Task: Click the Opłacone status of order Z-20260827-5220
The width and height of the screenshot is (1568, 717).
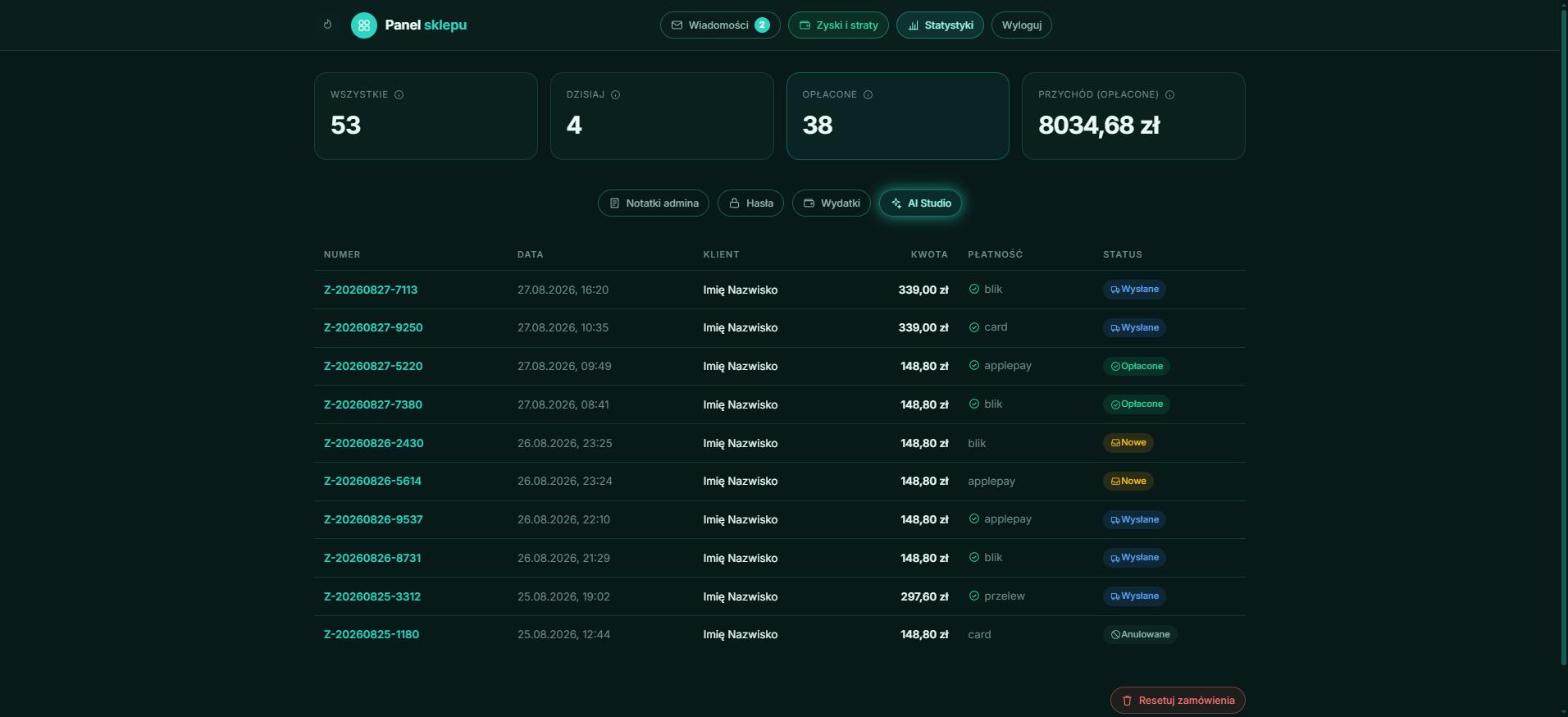Action: point(1136,366)
